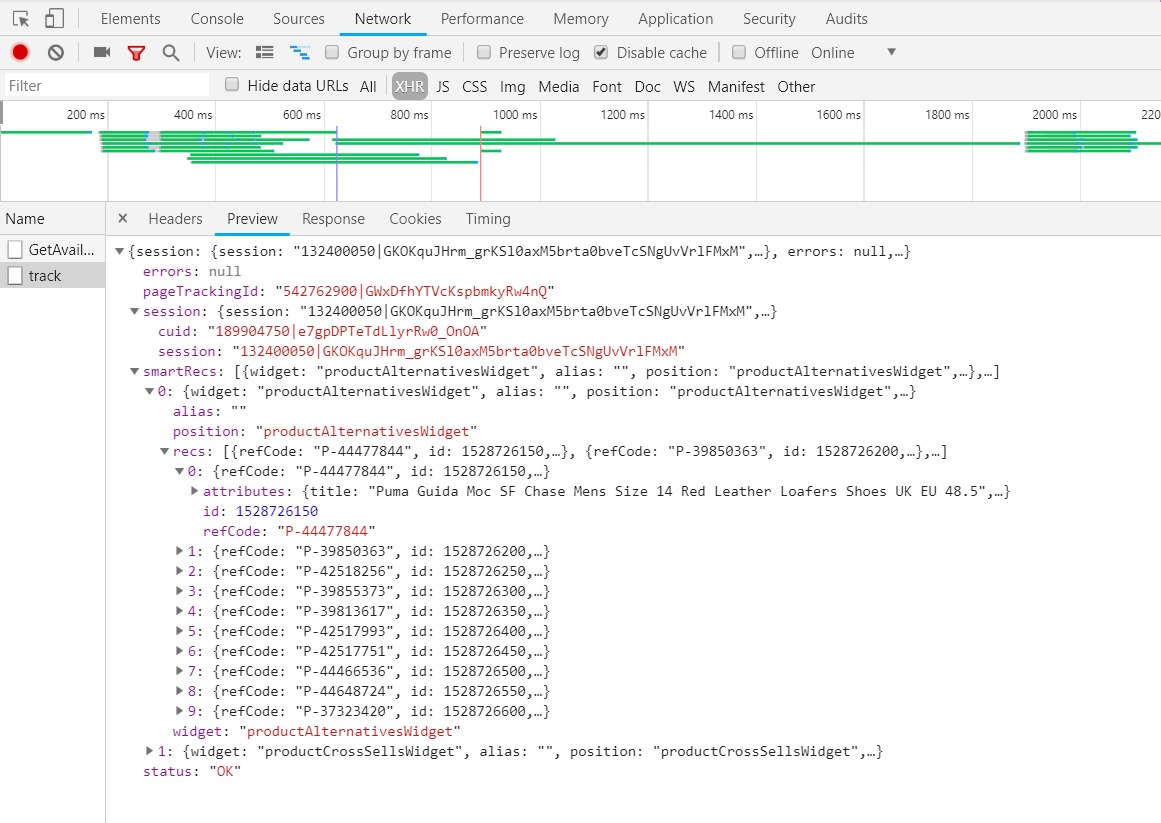The image size is (1161, 823).
Task: Filter requests by JS type
Action: click(x=443, y=87)
